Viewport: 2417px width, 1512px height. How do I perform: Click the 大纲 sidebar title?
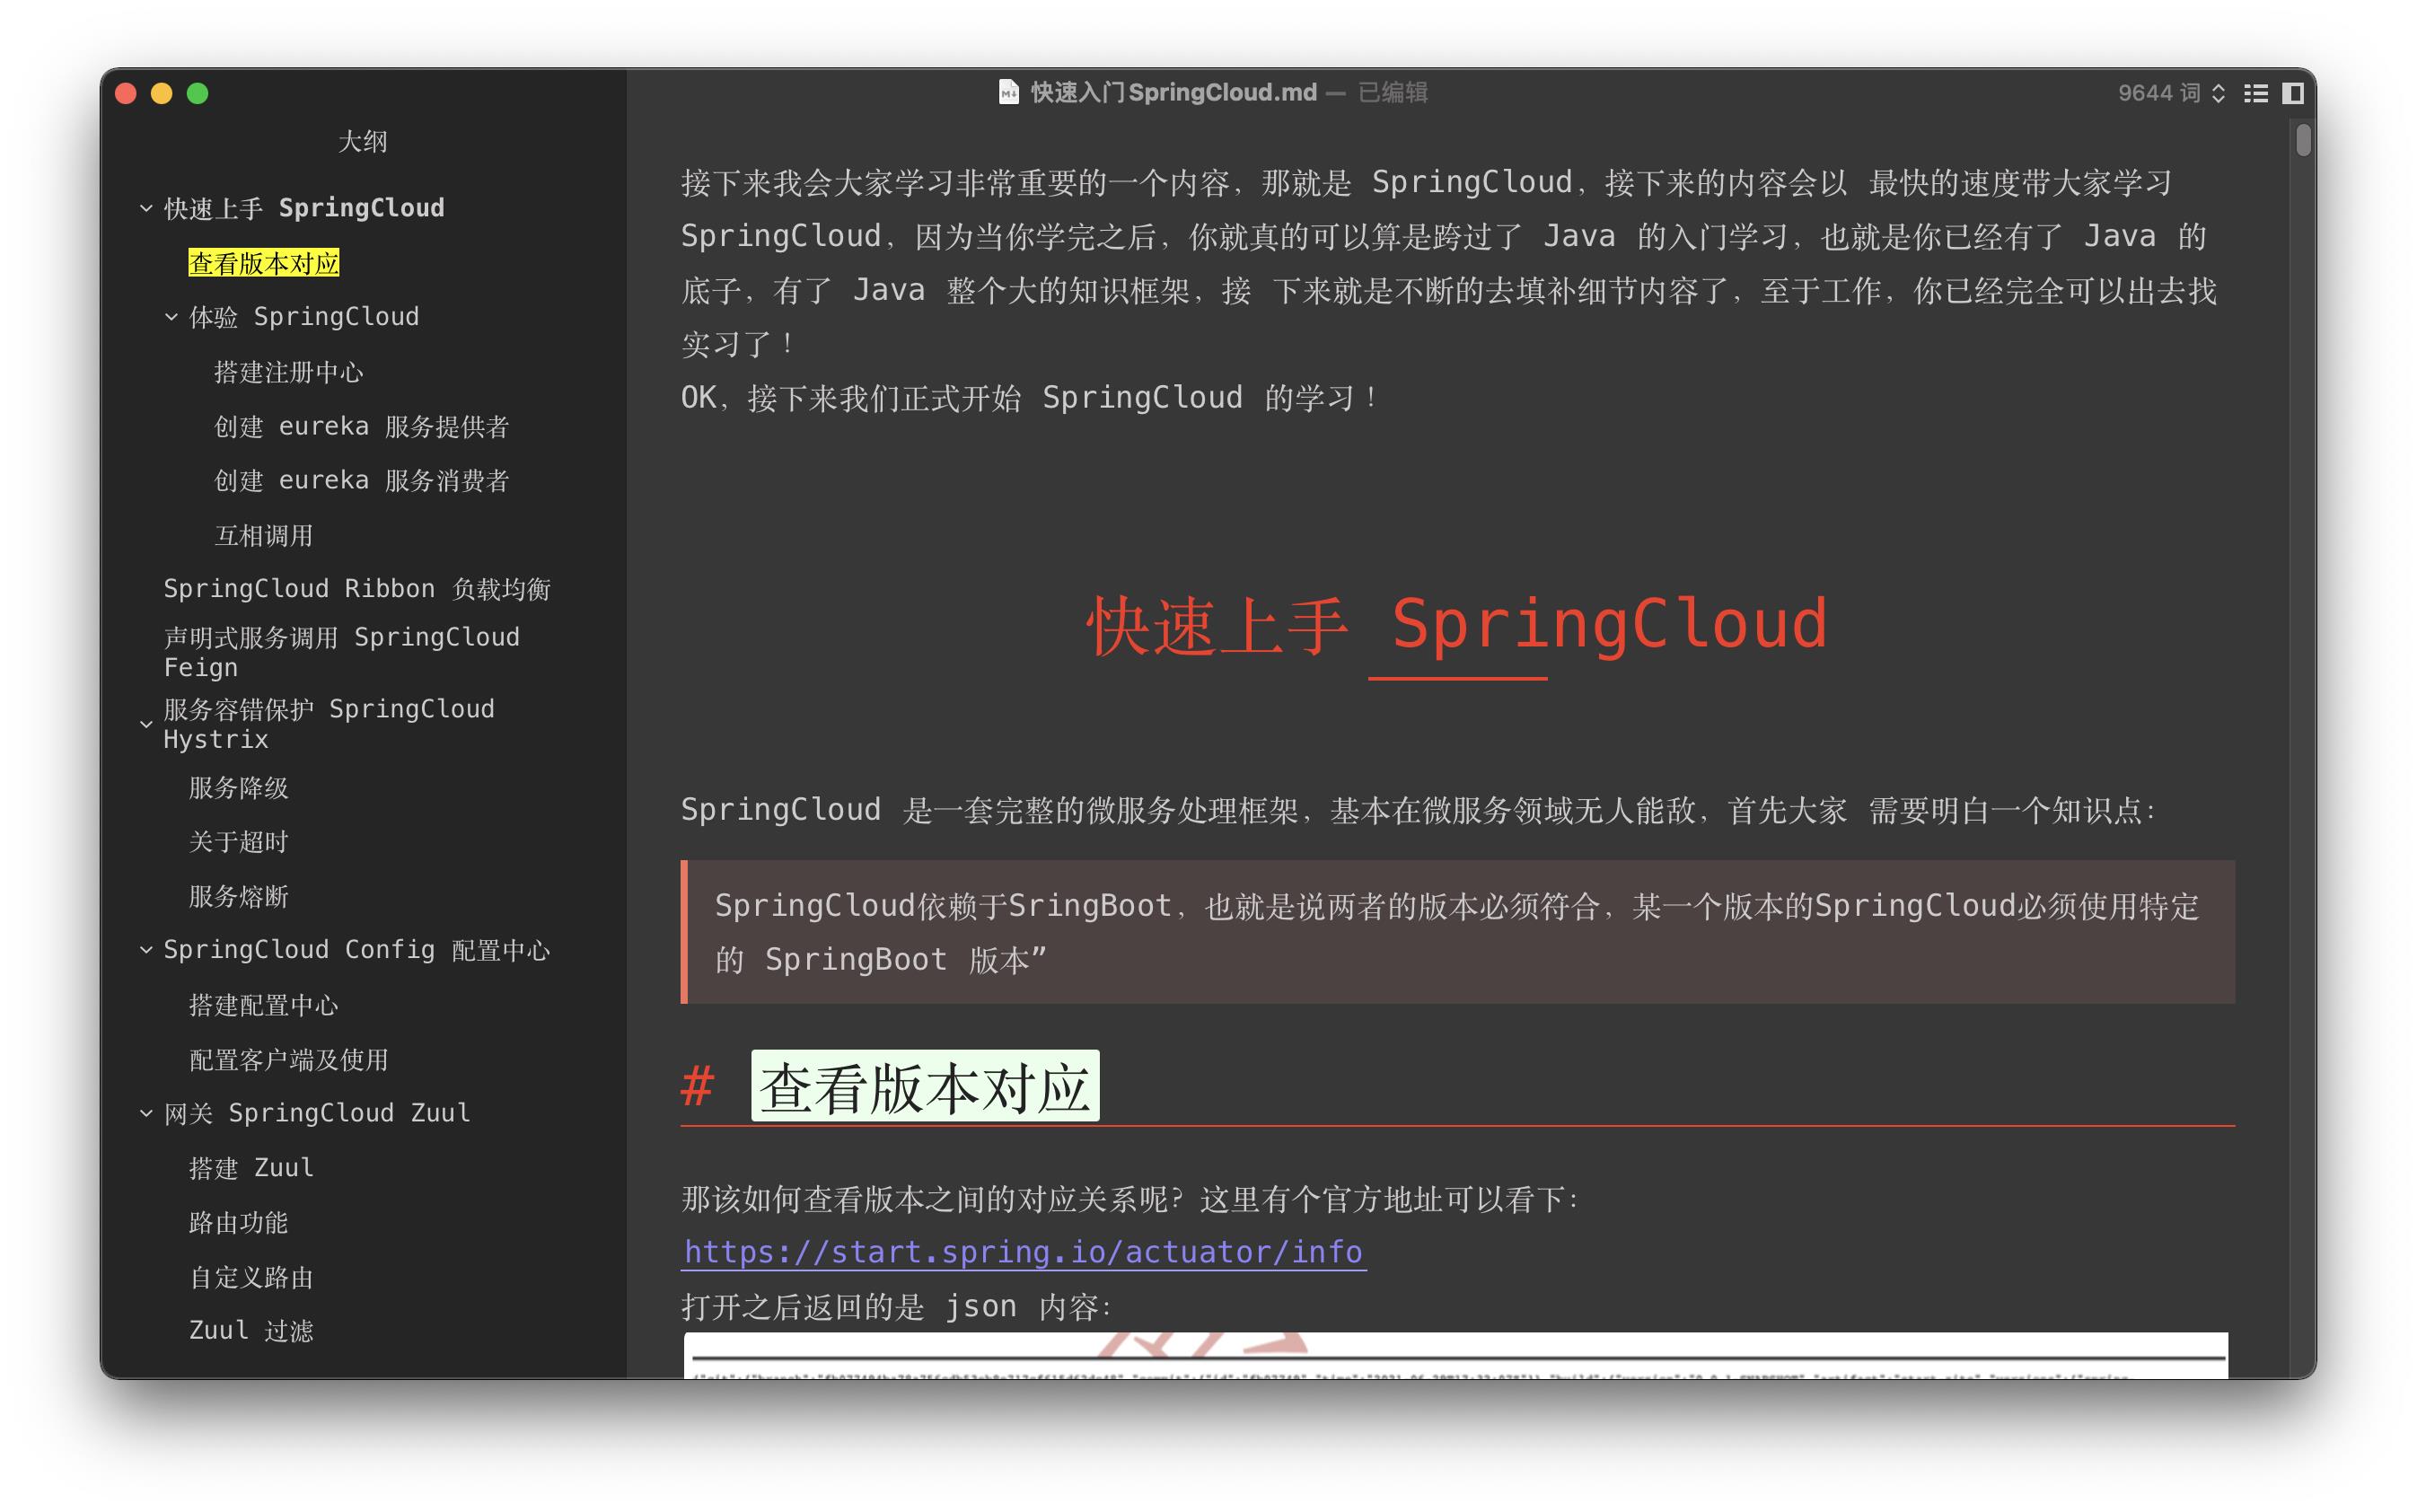(x=363, y=142)
